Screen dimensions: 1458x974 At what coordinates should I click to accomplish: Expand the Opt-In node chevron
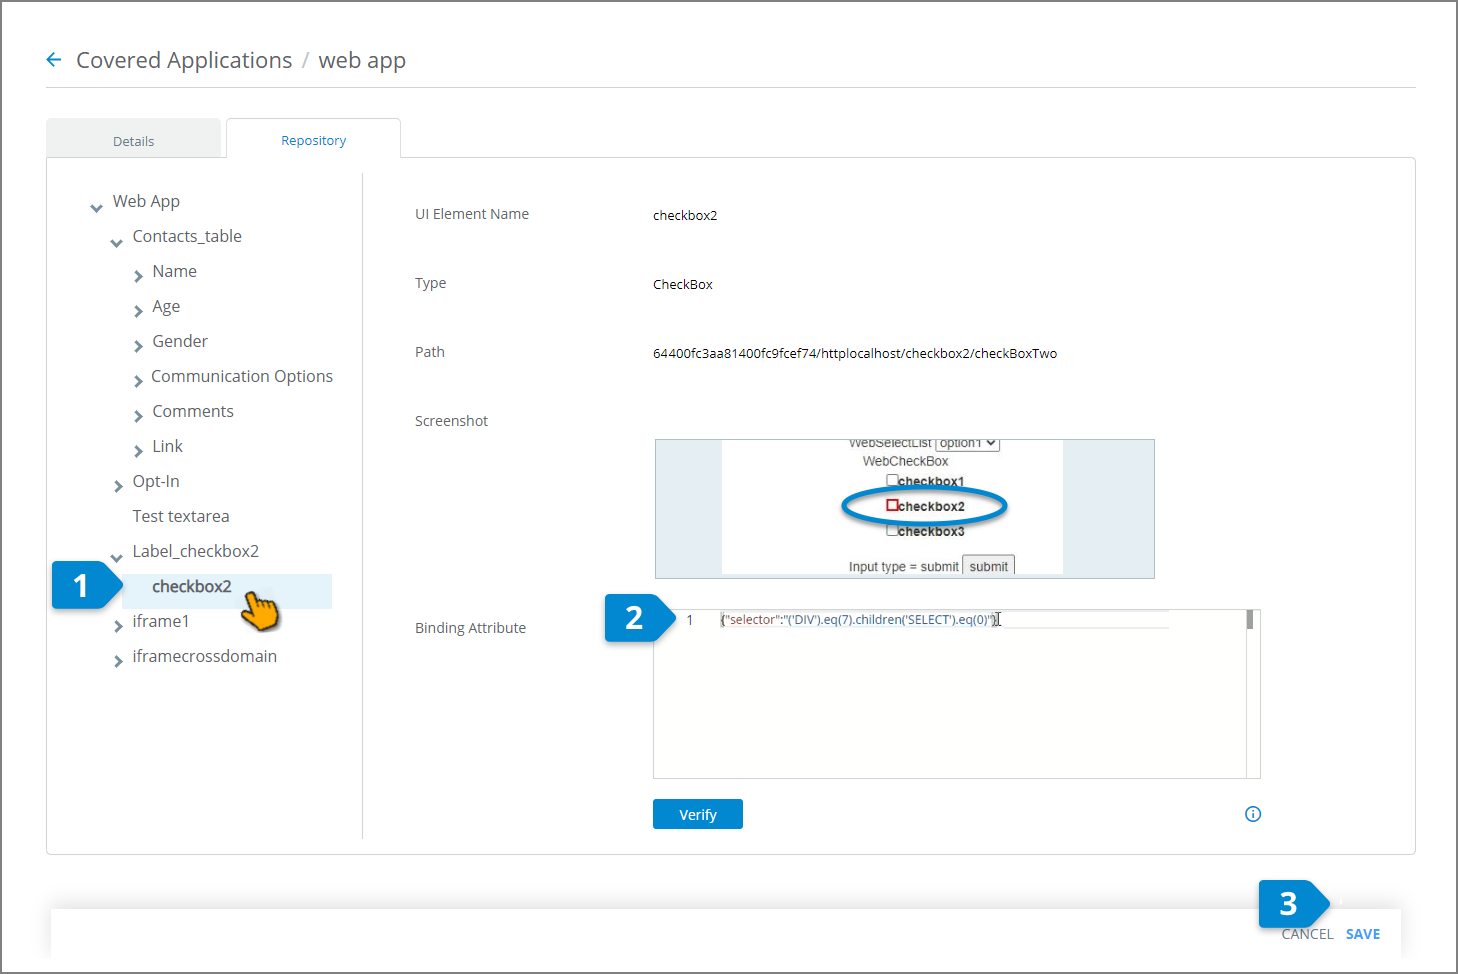pyautogui.click(x=118, y=486)
